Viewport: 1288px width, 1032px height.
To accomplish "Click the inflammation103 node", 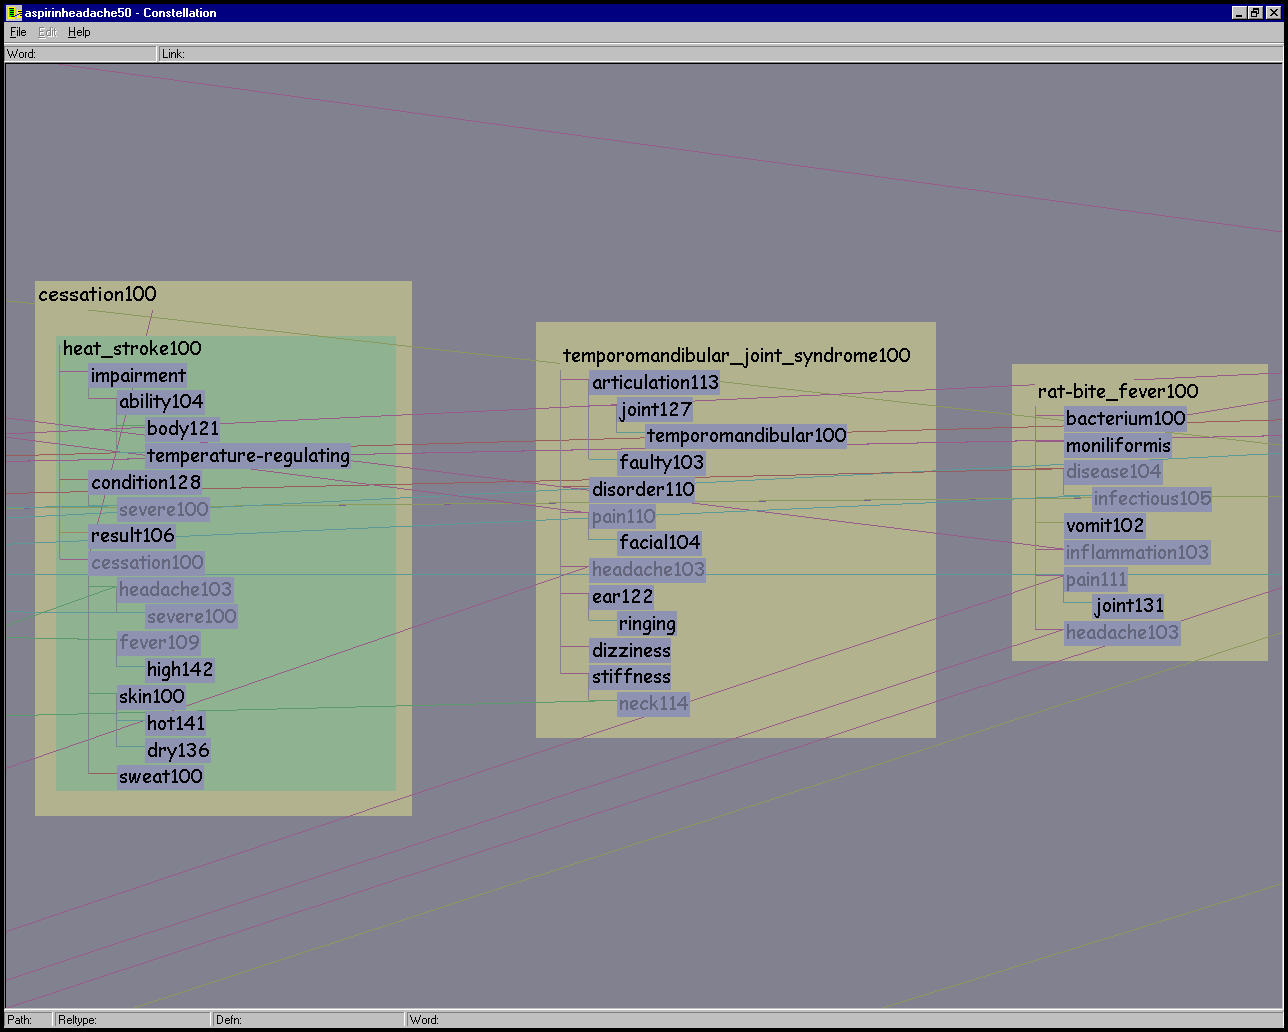I will (x=1137, y=552).
